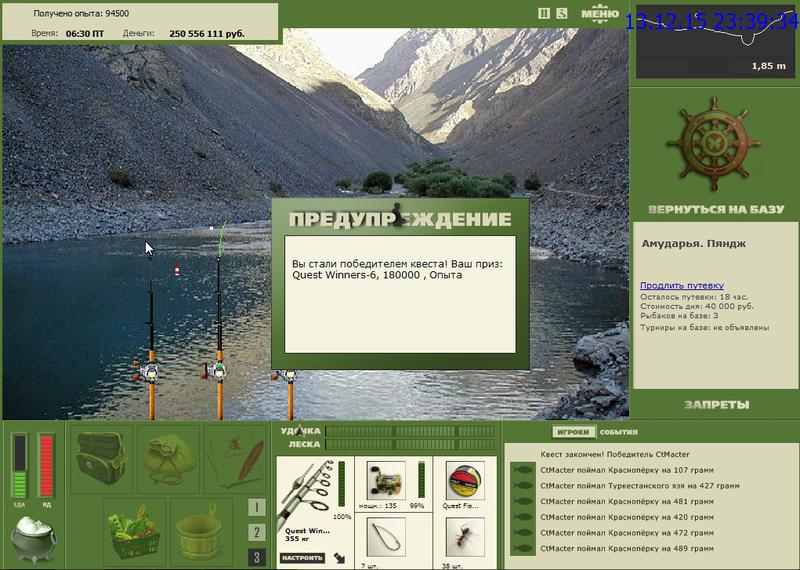Click the left fishing rod reel
Image resolution: width=800 pixels, height=570 pixels.
pyautogui.click(x=148, y=371)
